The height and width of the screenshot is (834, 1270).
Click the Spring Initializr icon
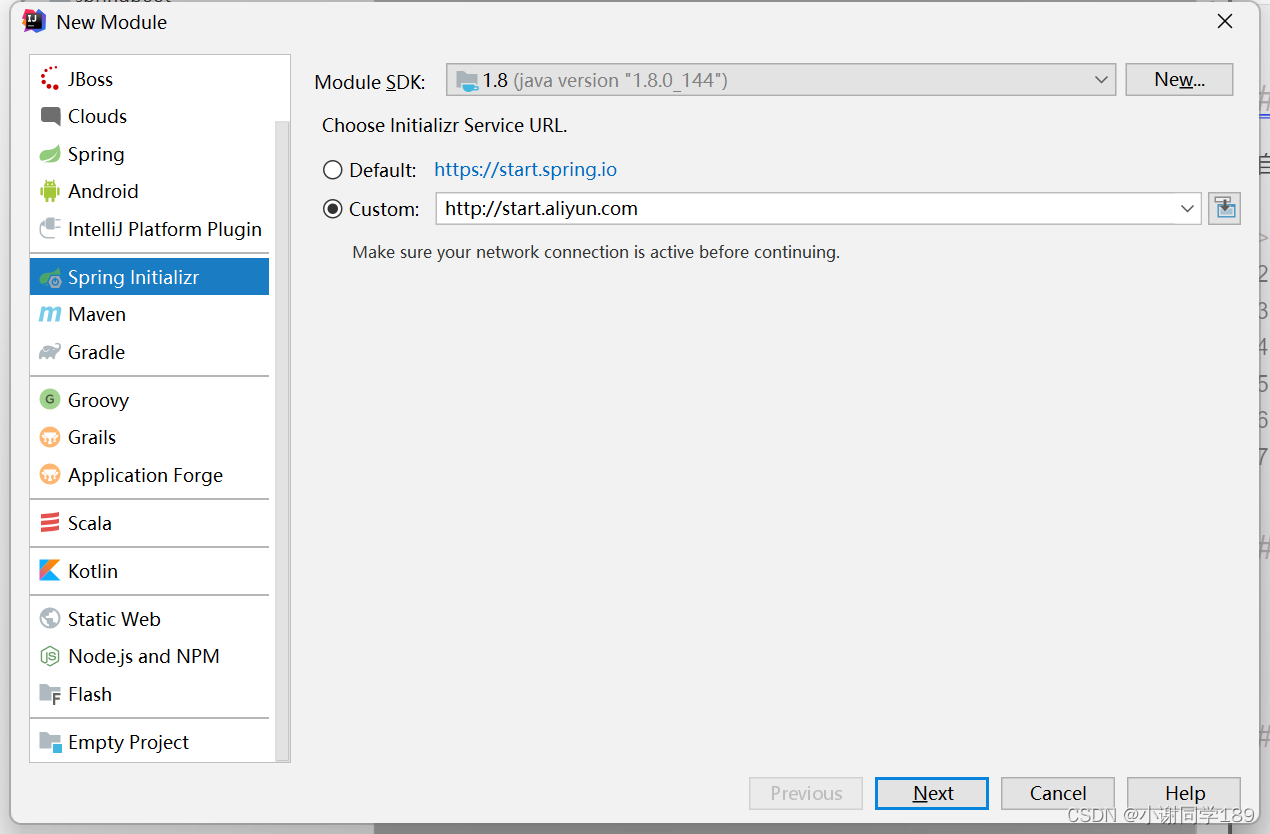50,277
